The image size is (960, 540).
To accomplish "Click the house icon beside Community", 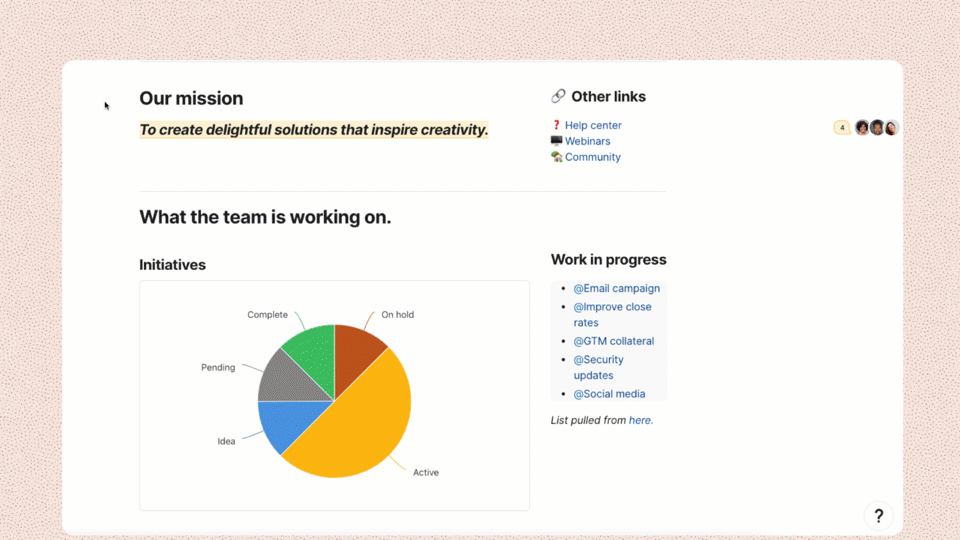I will tap(557, 157).
